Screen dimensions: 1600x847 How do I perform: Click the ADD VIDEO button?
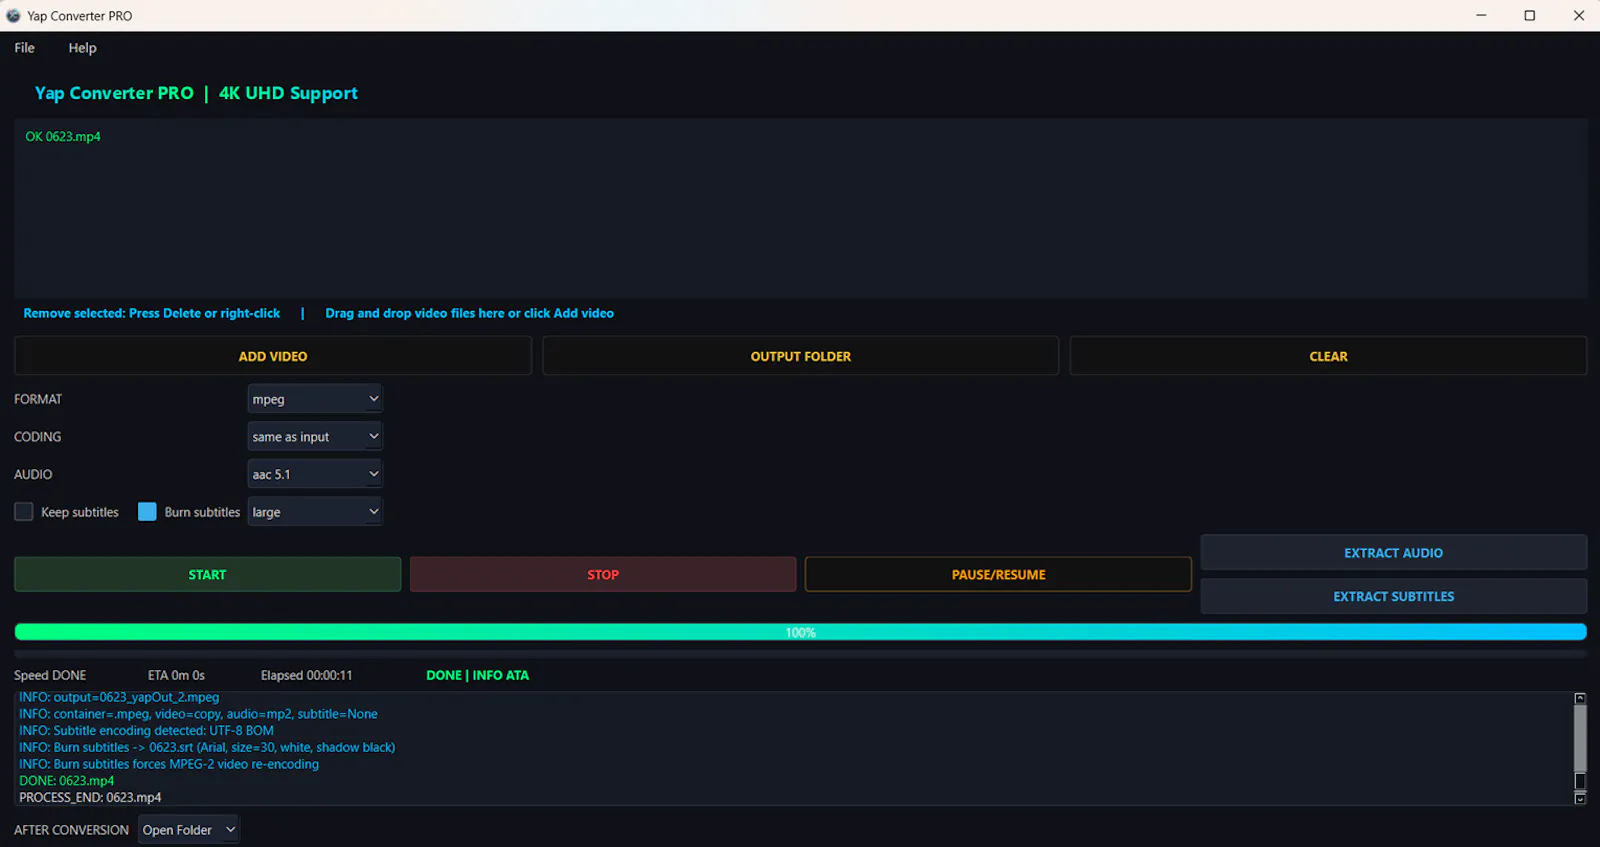(x=273, y=356)
